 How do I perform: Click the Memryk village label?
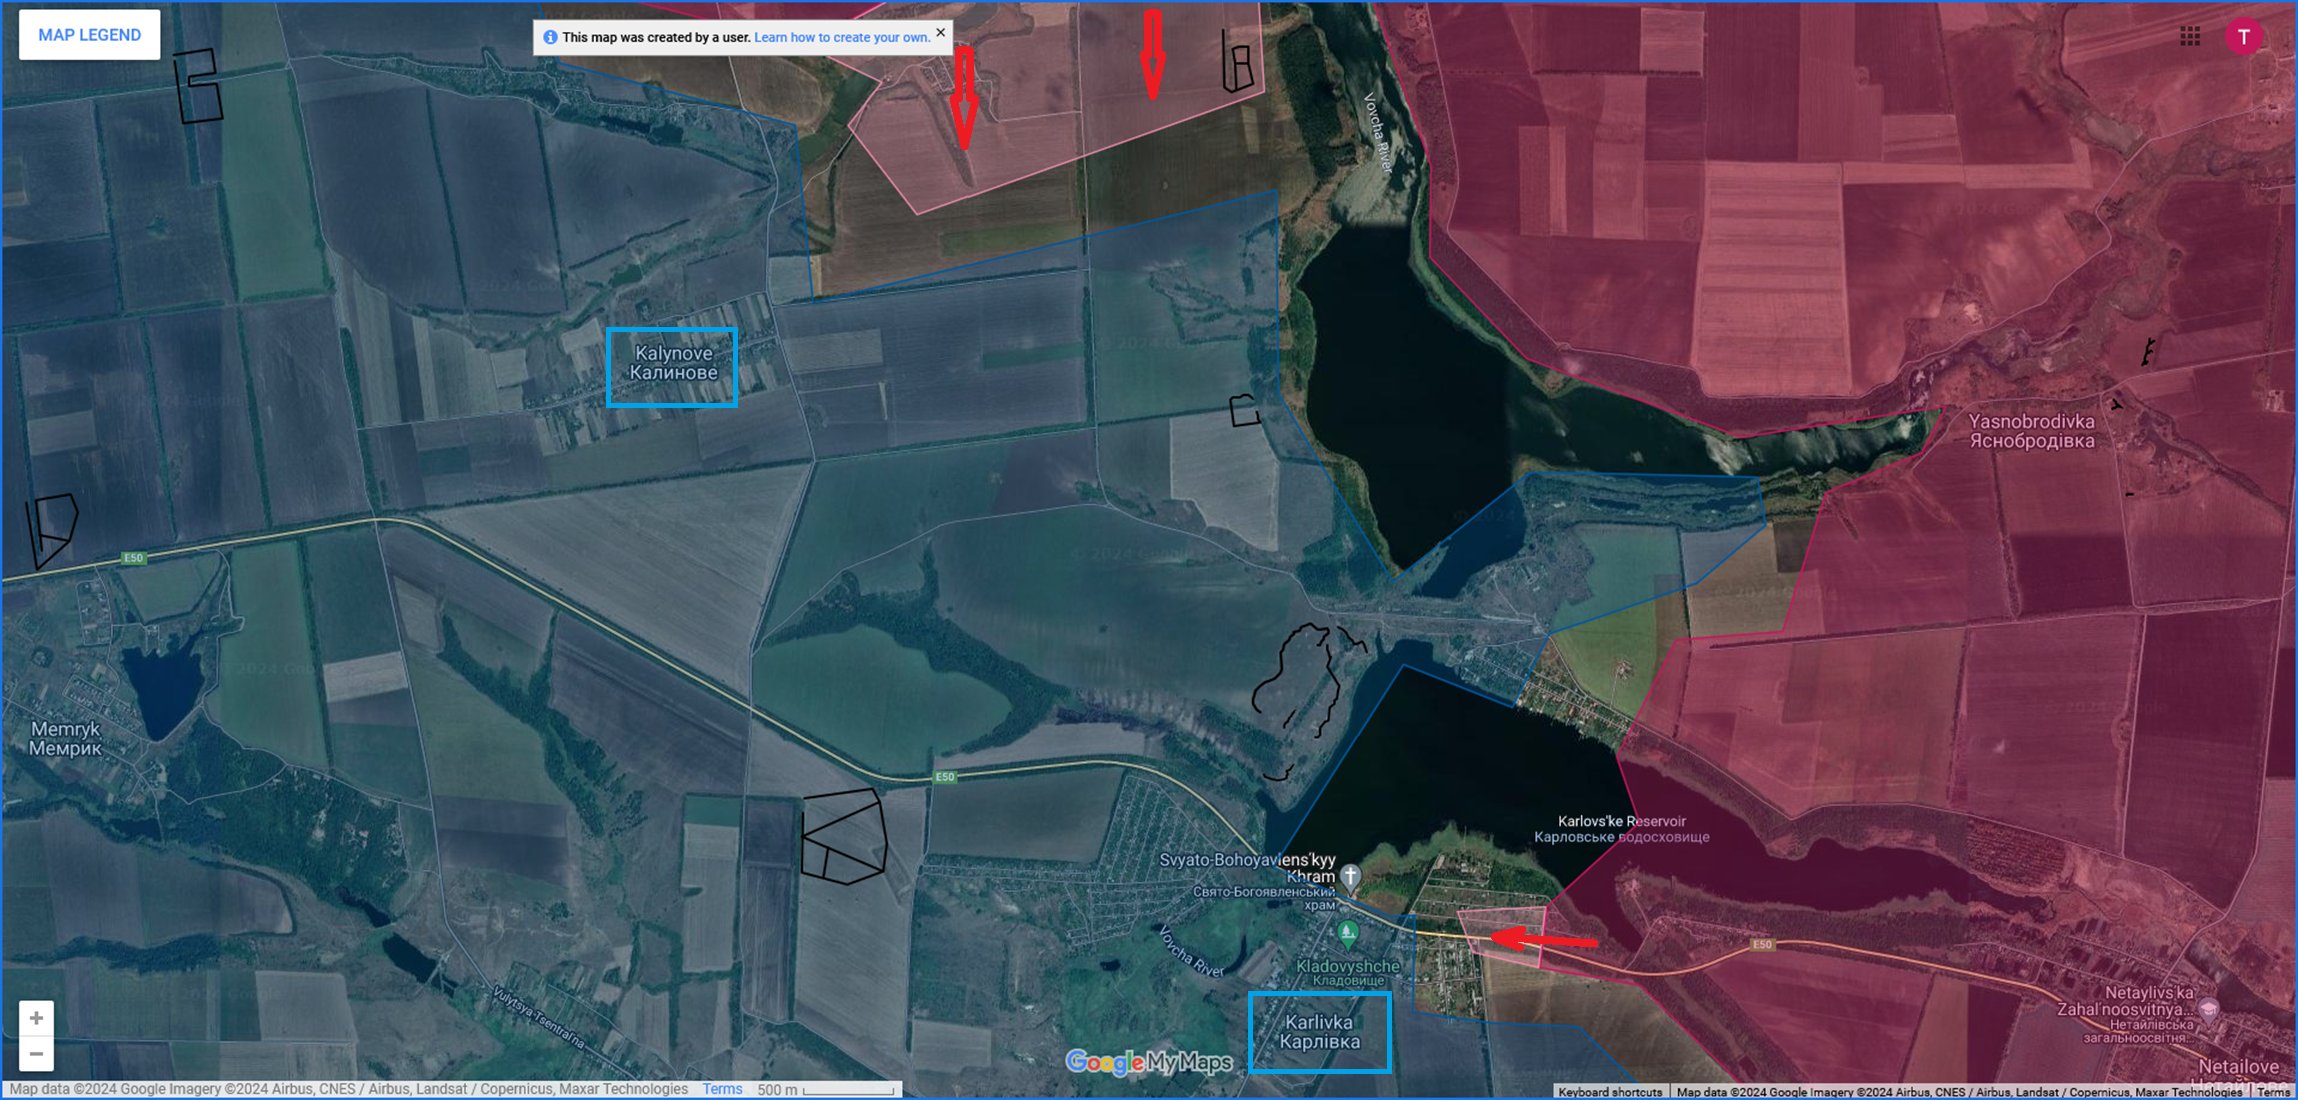pyautogui.click(x=65, y=738)
